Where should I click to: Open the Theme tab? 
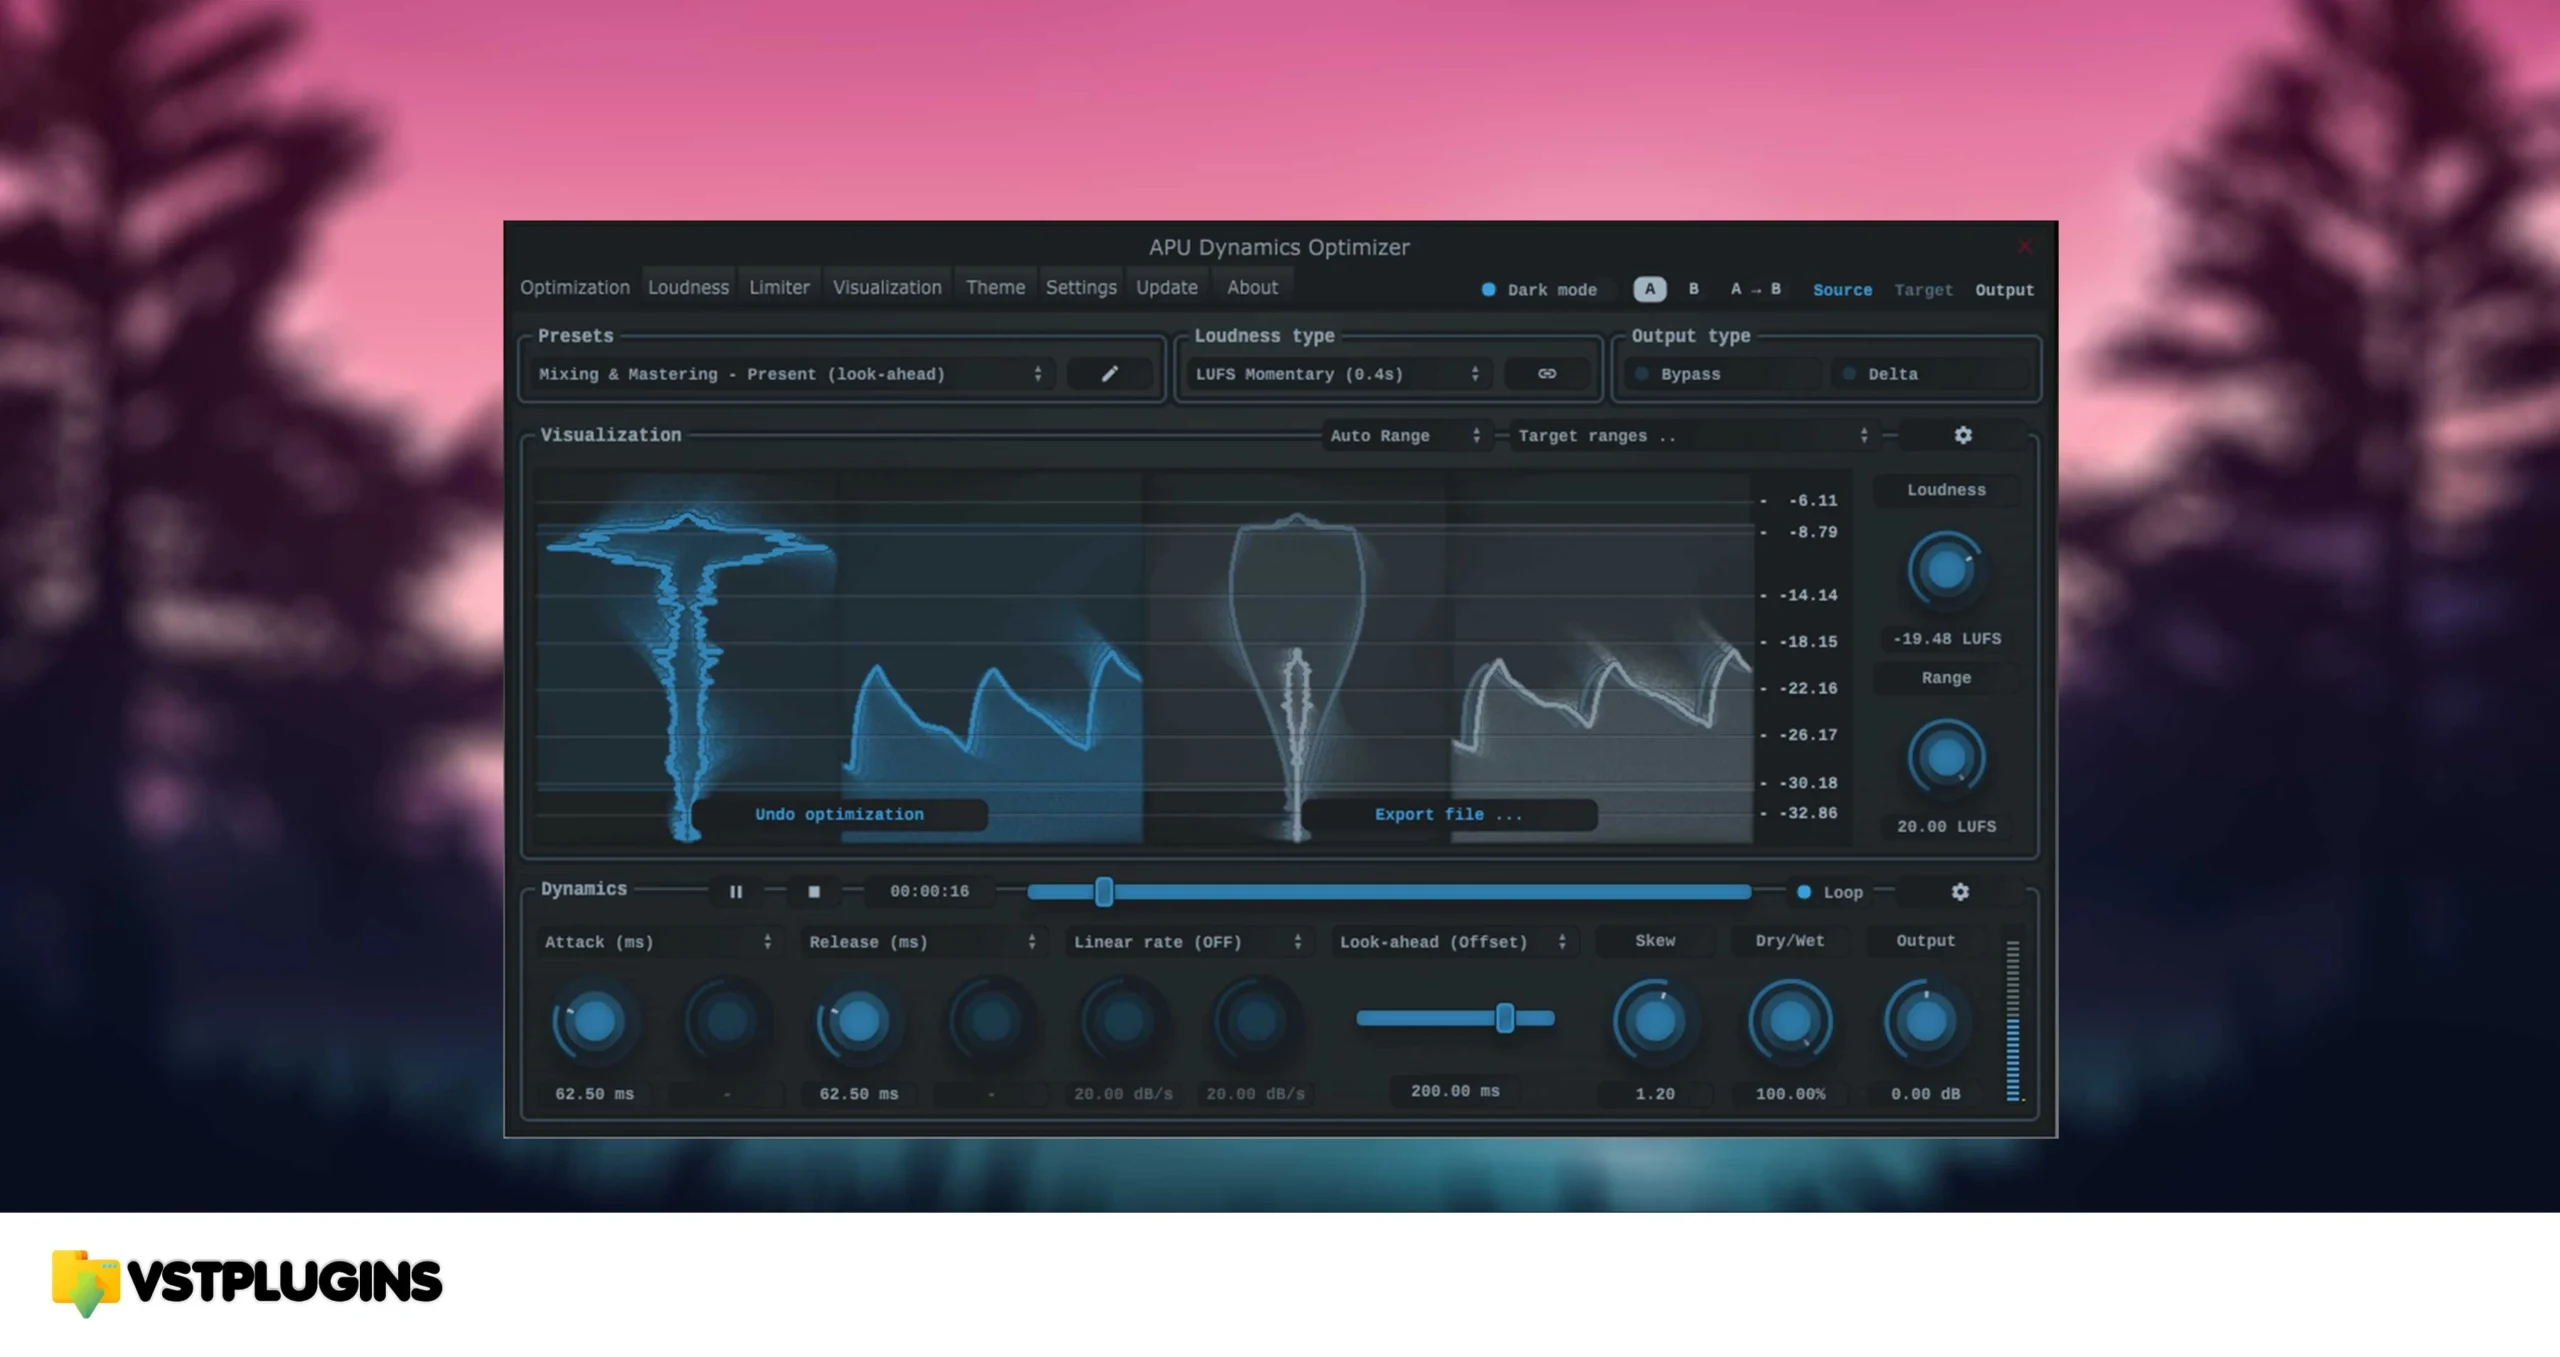pos(995,288)
